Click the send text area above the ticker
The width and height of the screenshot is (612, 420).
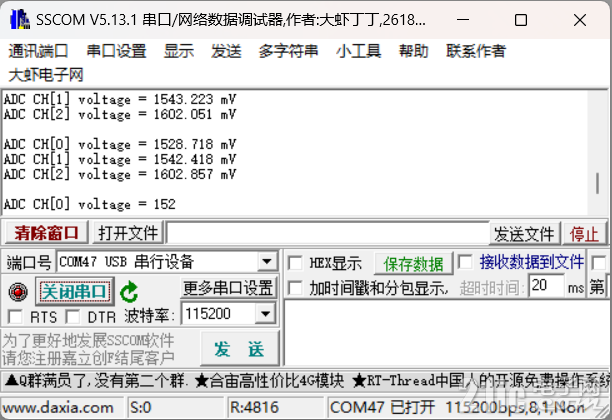[447, 333]
